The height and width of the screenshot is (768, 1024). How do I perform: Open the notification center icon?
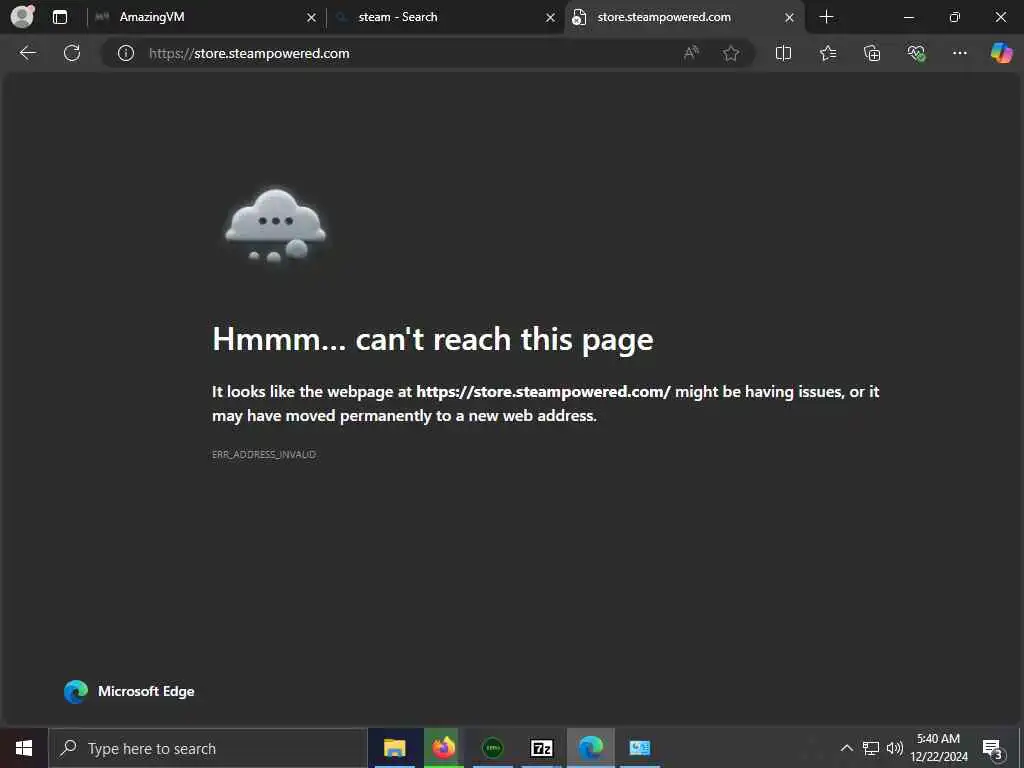[992, 748]
